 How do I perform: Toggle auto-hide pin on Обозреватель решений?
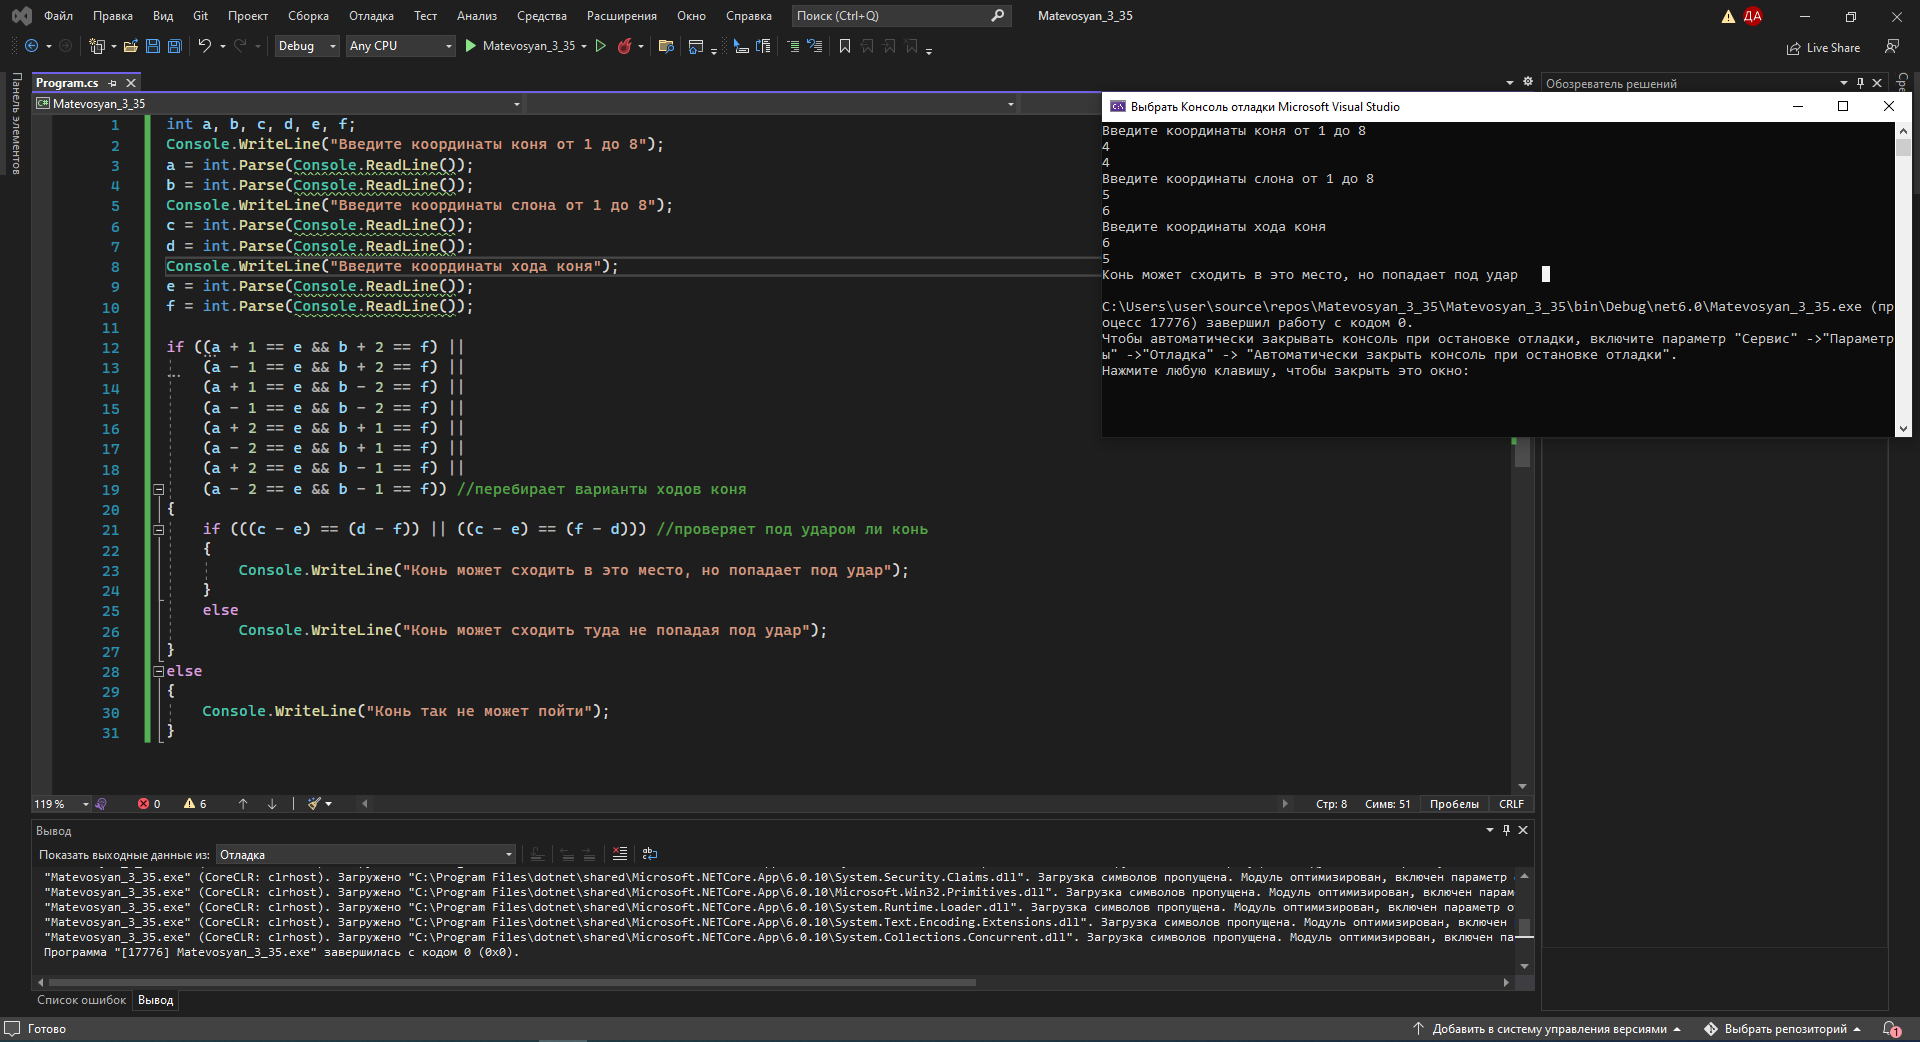tap(1859, 83)
